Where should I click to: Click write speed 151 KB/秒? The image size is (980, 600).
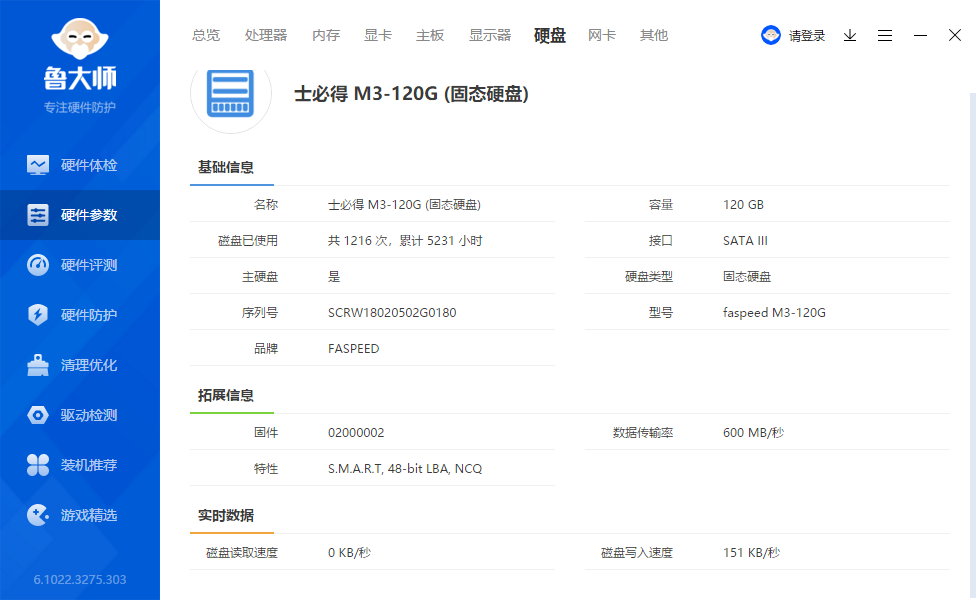(x=751, y=552)
